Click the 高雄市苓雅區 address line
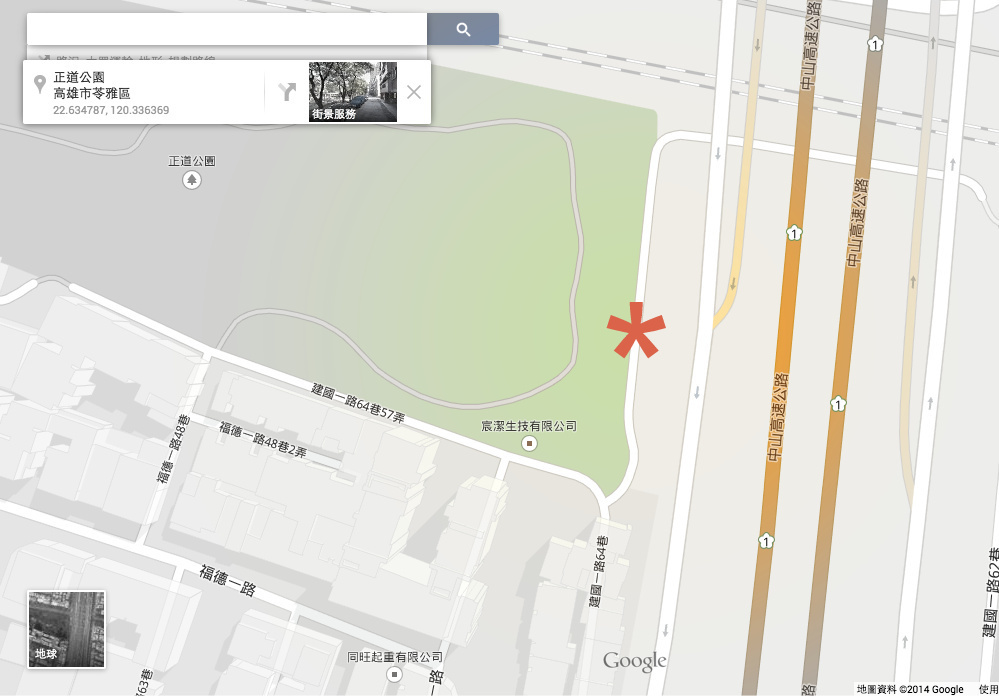999x696 pixels. [x=92, y=94]
